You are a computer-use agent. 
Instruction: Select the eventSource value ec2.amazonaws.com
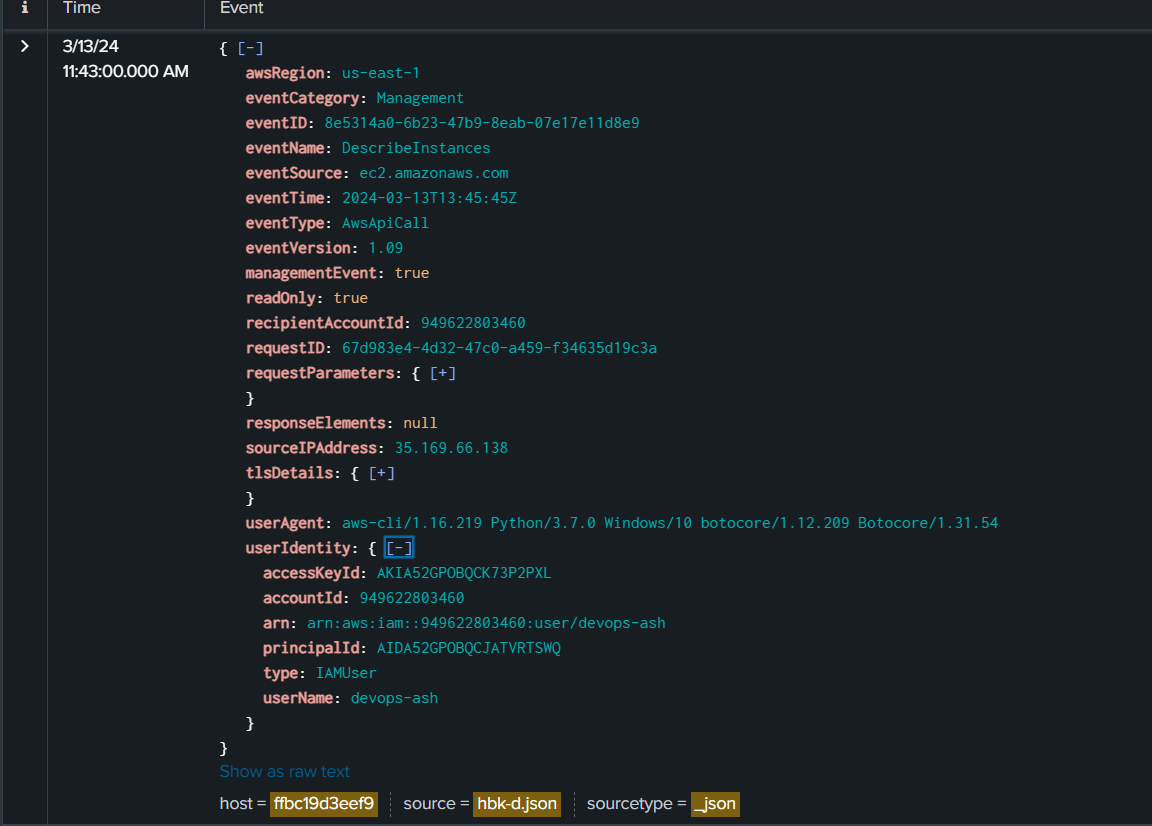434,173
